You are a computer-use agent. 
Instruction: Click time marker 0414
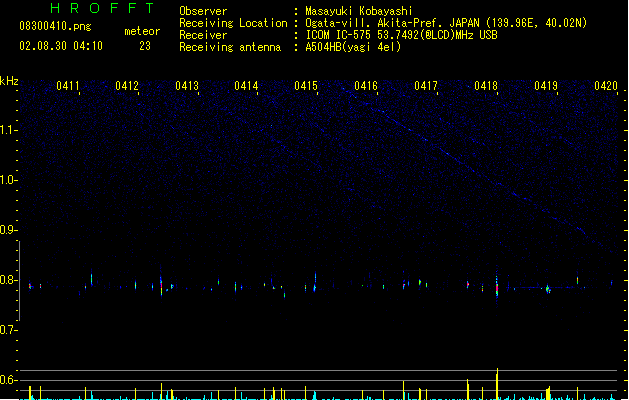(246, 86)
